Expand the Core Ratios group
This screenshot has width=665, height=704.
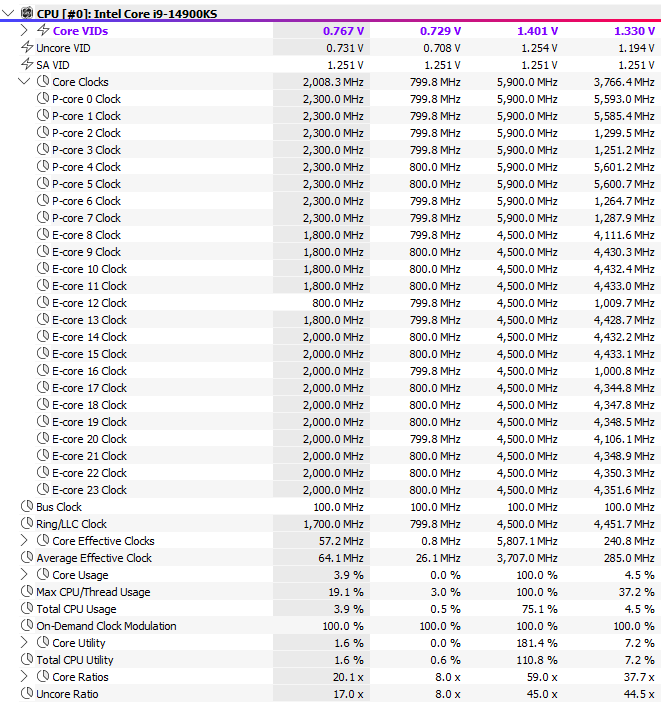[x=24, y=677]
